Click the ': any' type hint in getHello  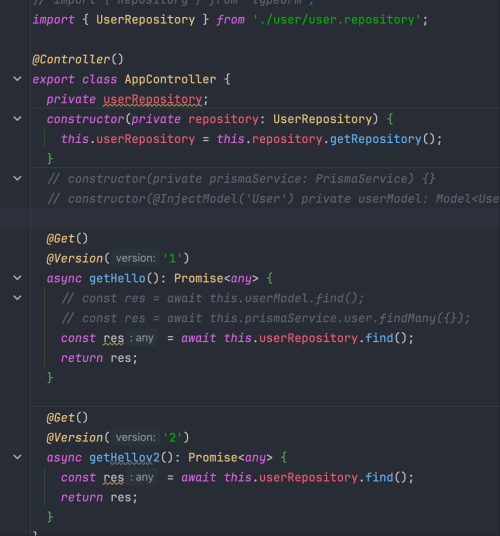click(141, 338)
